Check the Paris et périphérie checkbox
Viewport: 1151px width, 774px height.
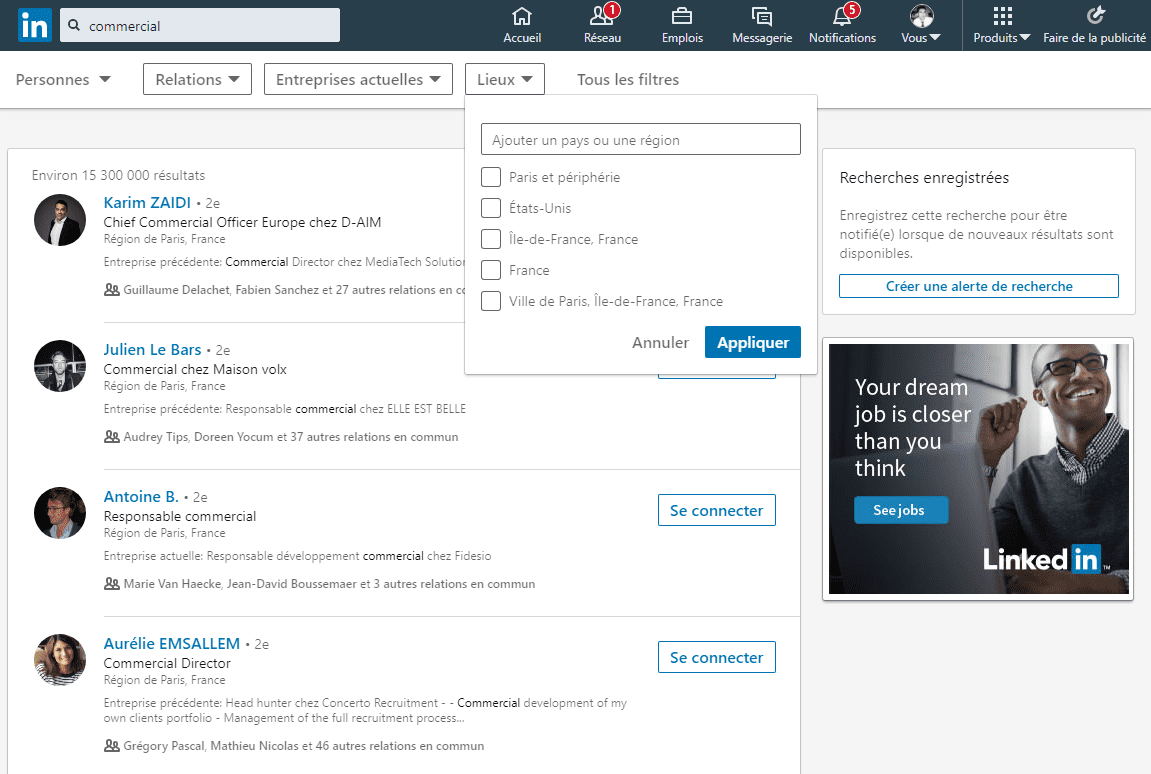point(491,177)
